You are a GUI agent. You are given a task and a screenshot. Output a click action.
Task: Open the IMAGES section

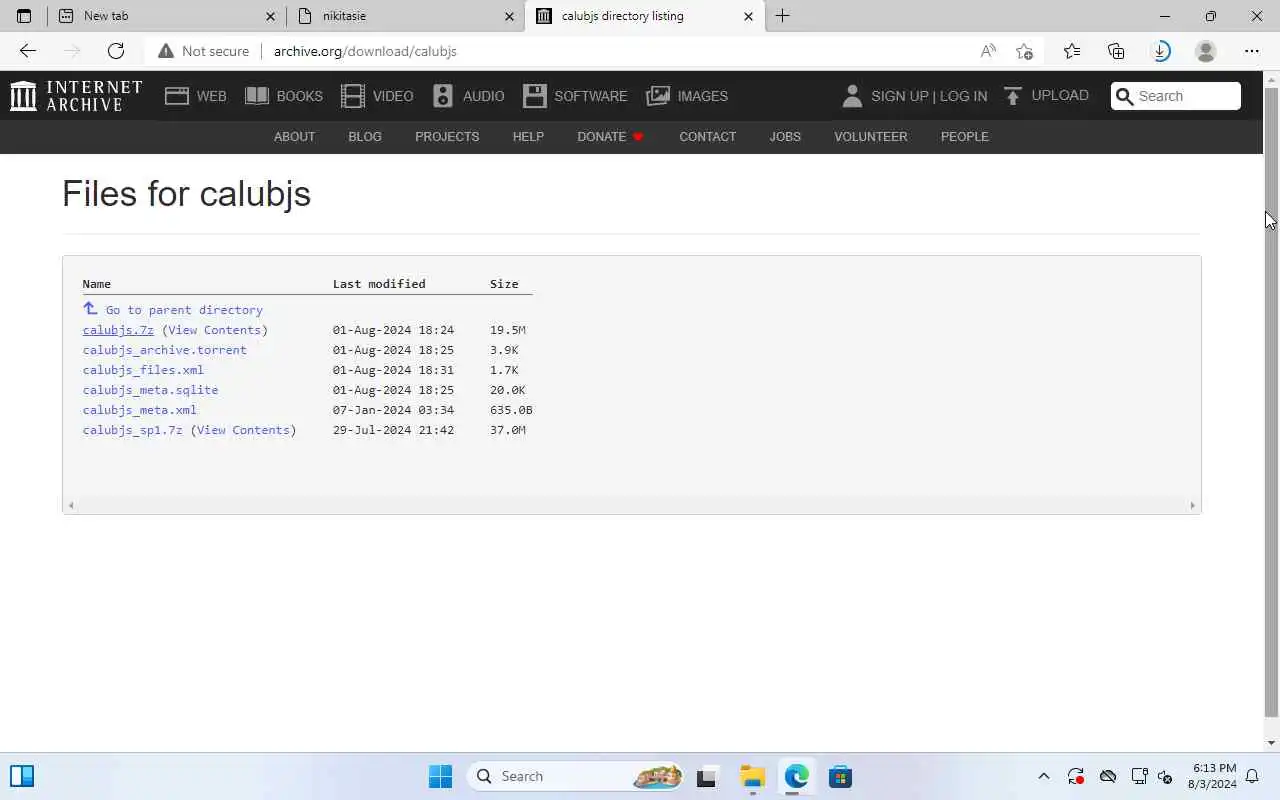pos(687,96)
